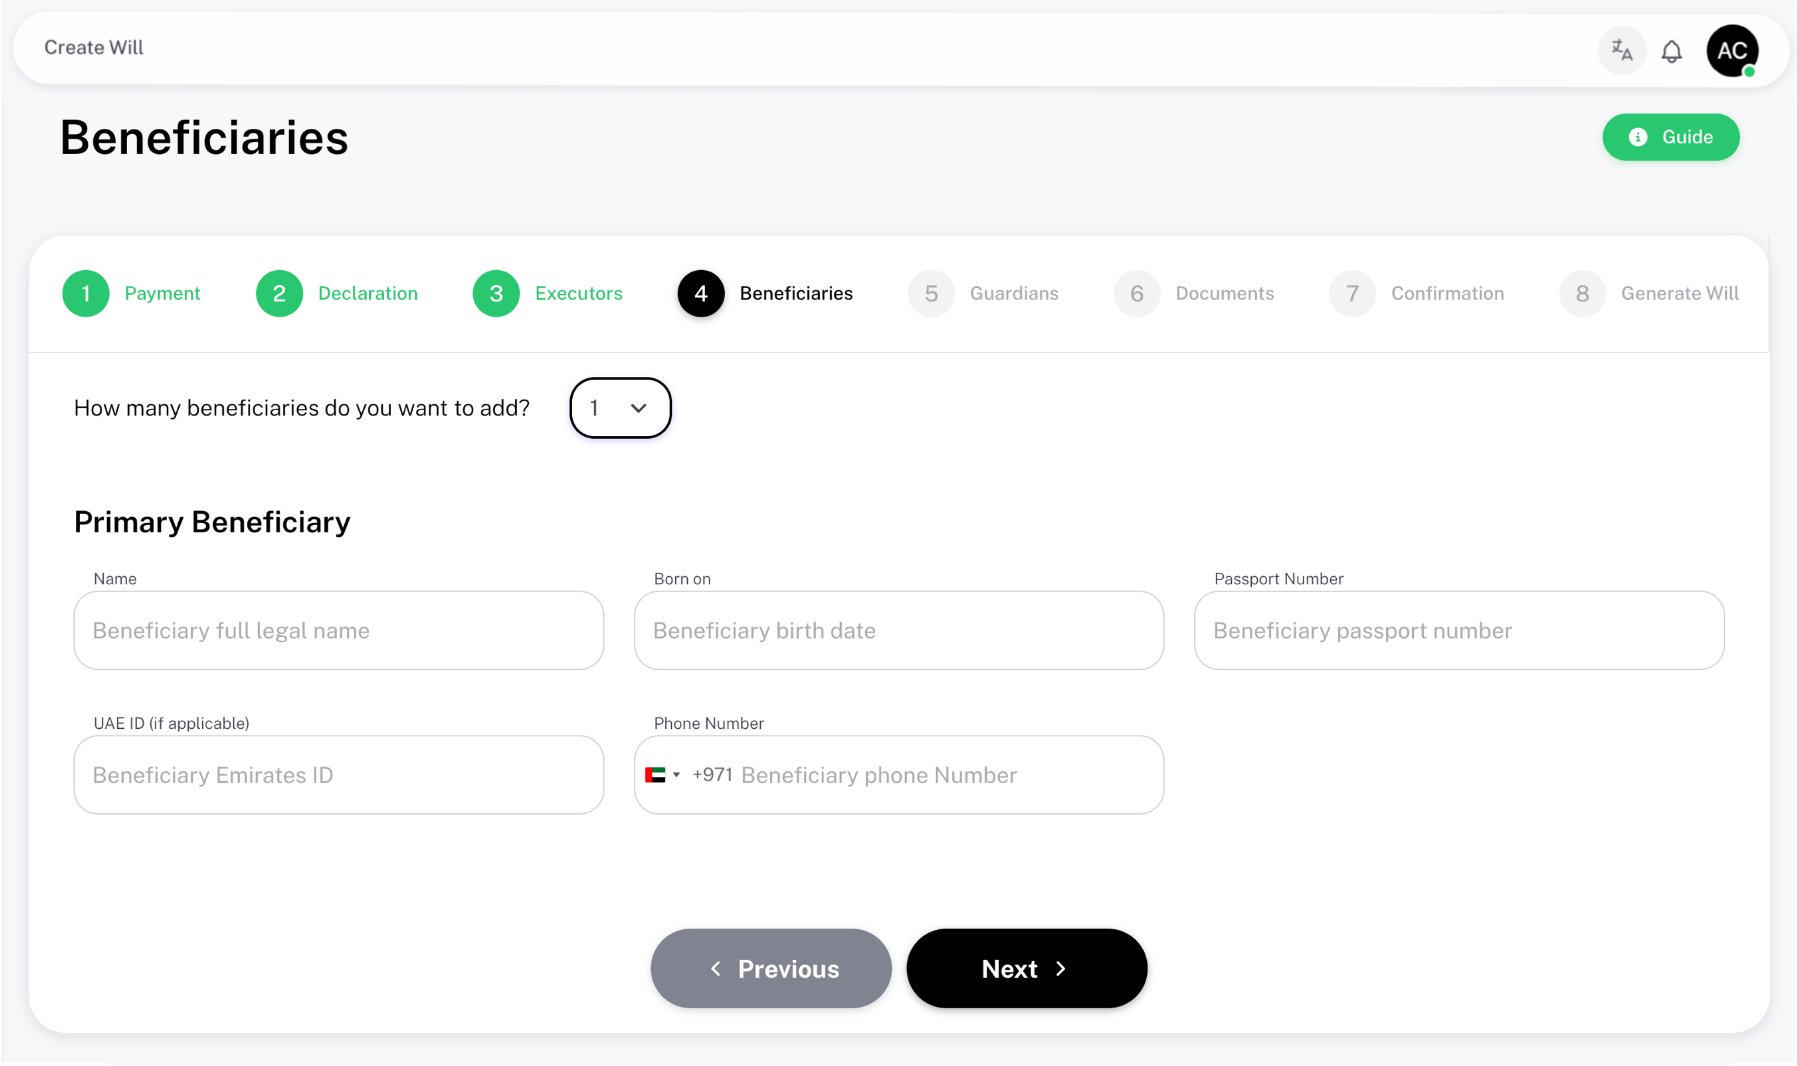The width and height of the screenshot is (1797, 1066).
Task: Go to the Documents step tab
Action: pyautogui.click(x=1194, y=294)
